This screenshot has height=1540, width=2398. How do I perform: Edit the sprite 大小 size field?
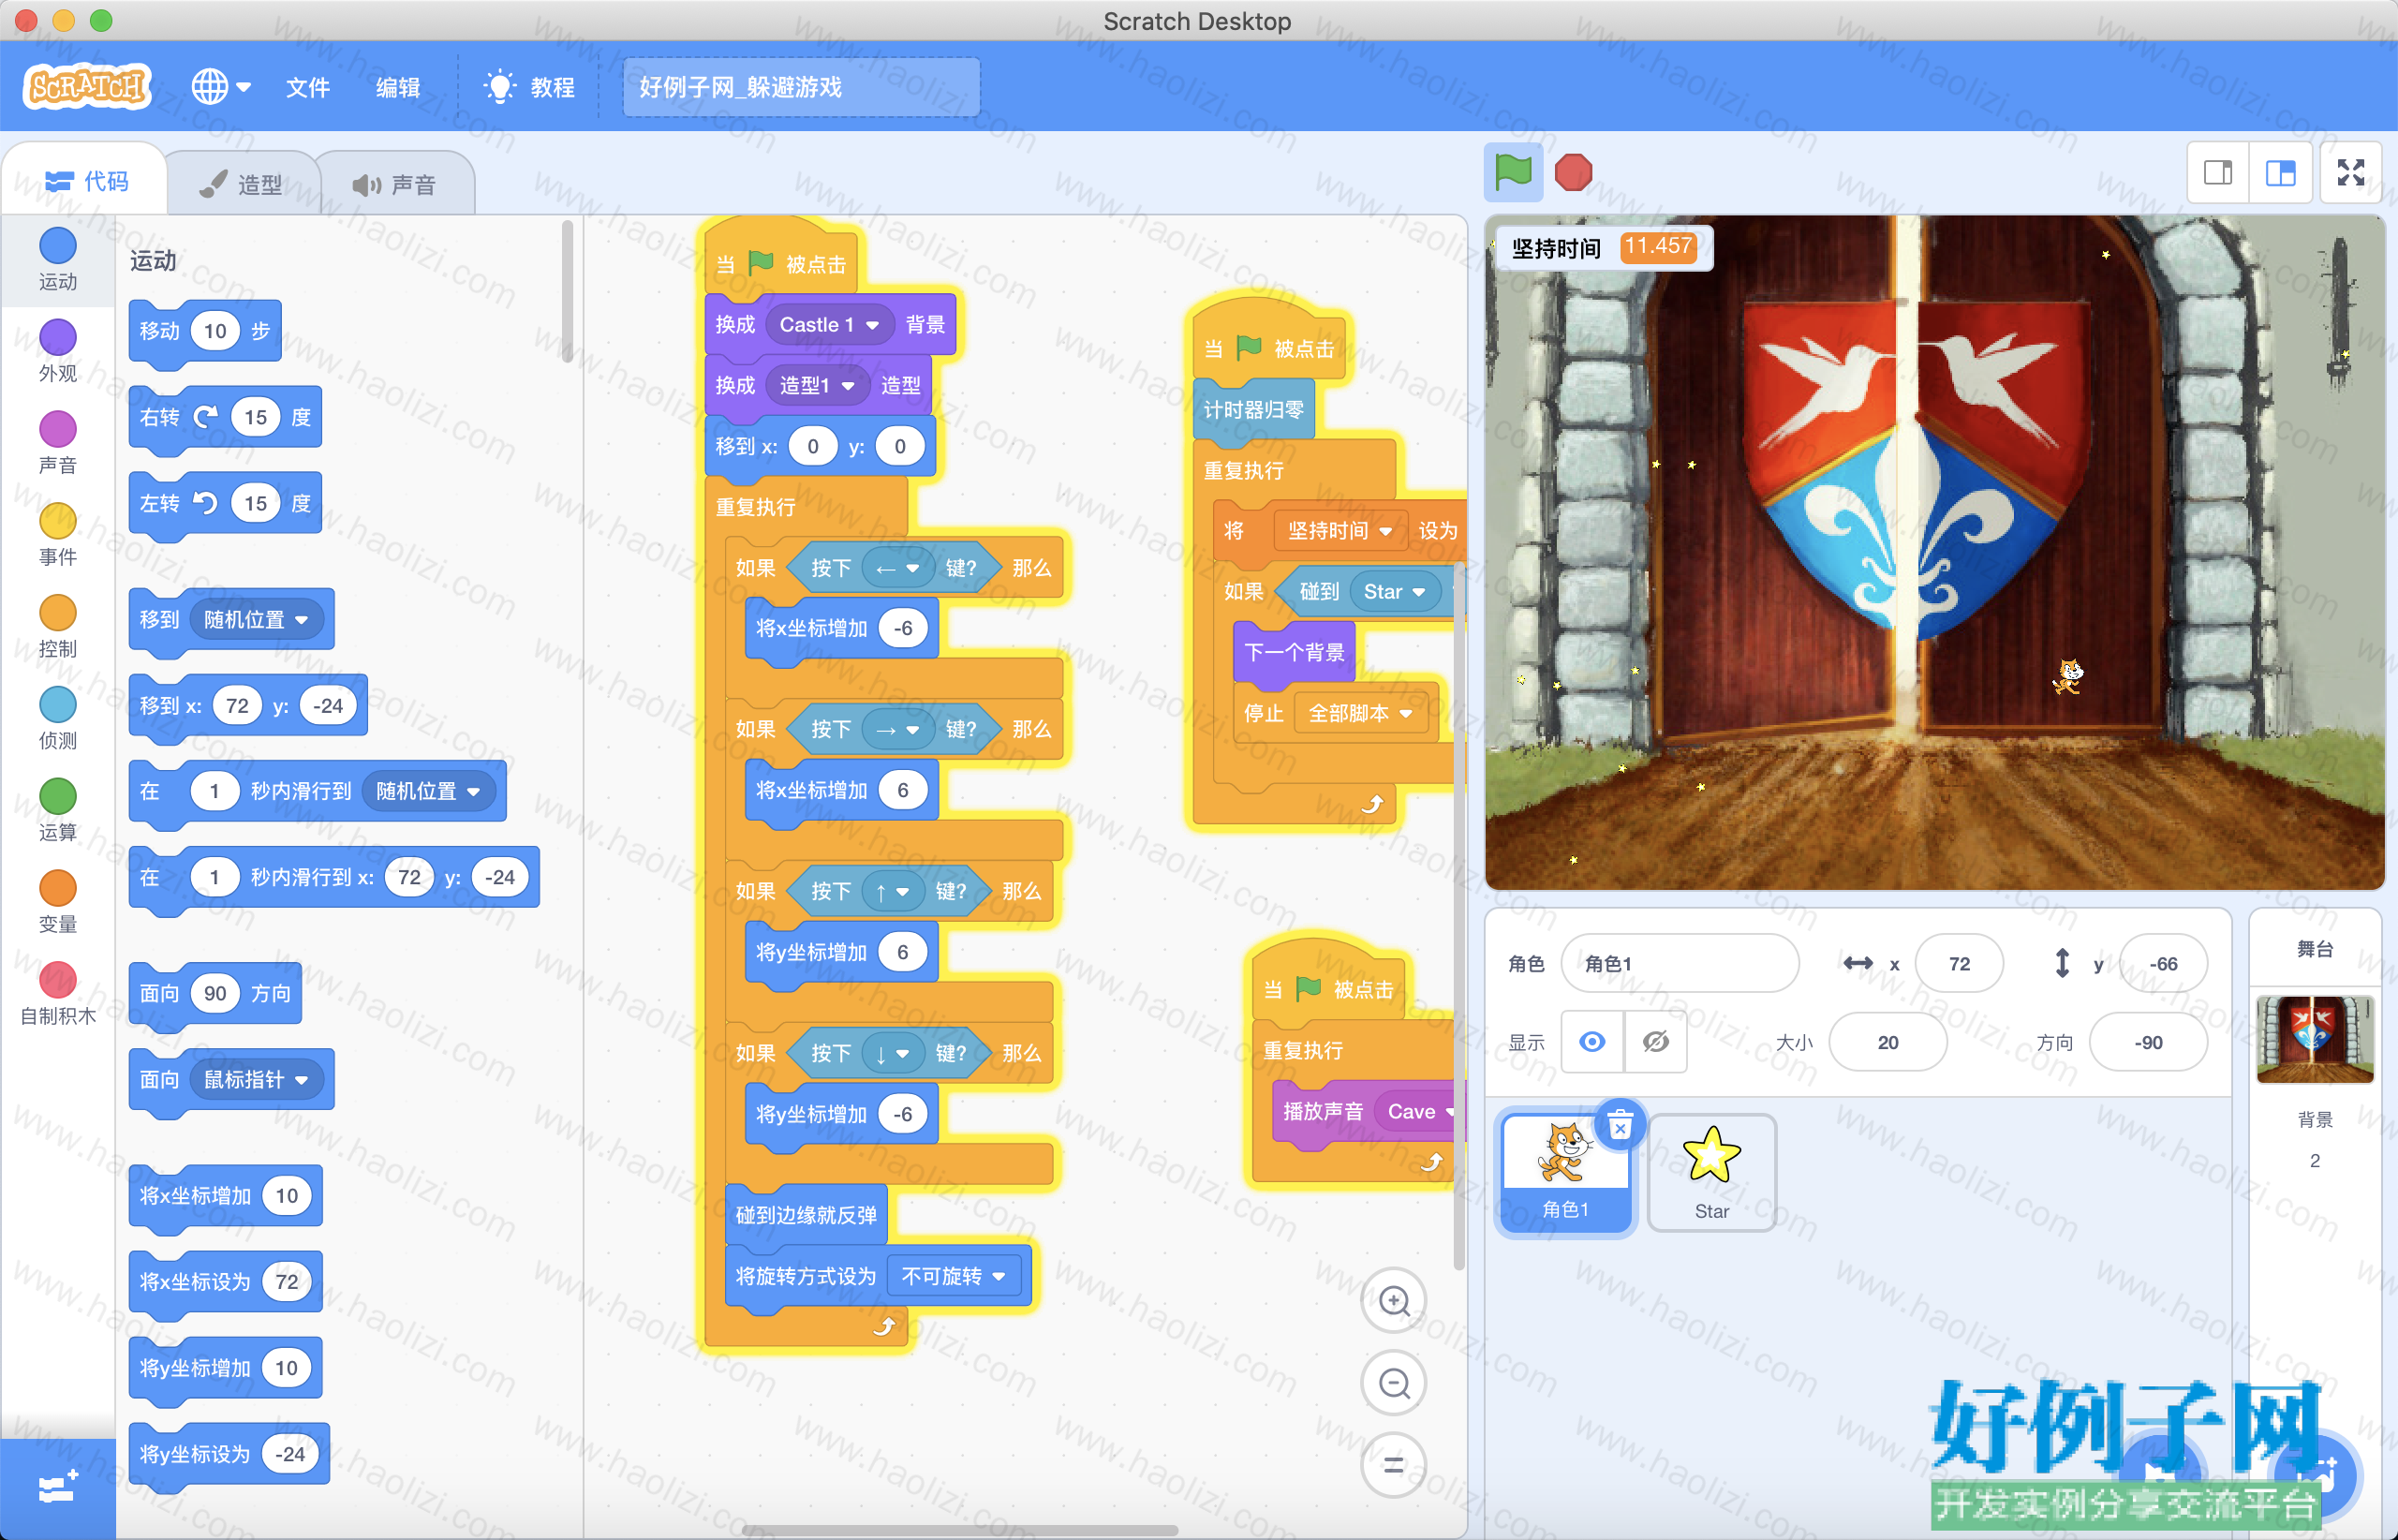pos(1887,1042)
